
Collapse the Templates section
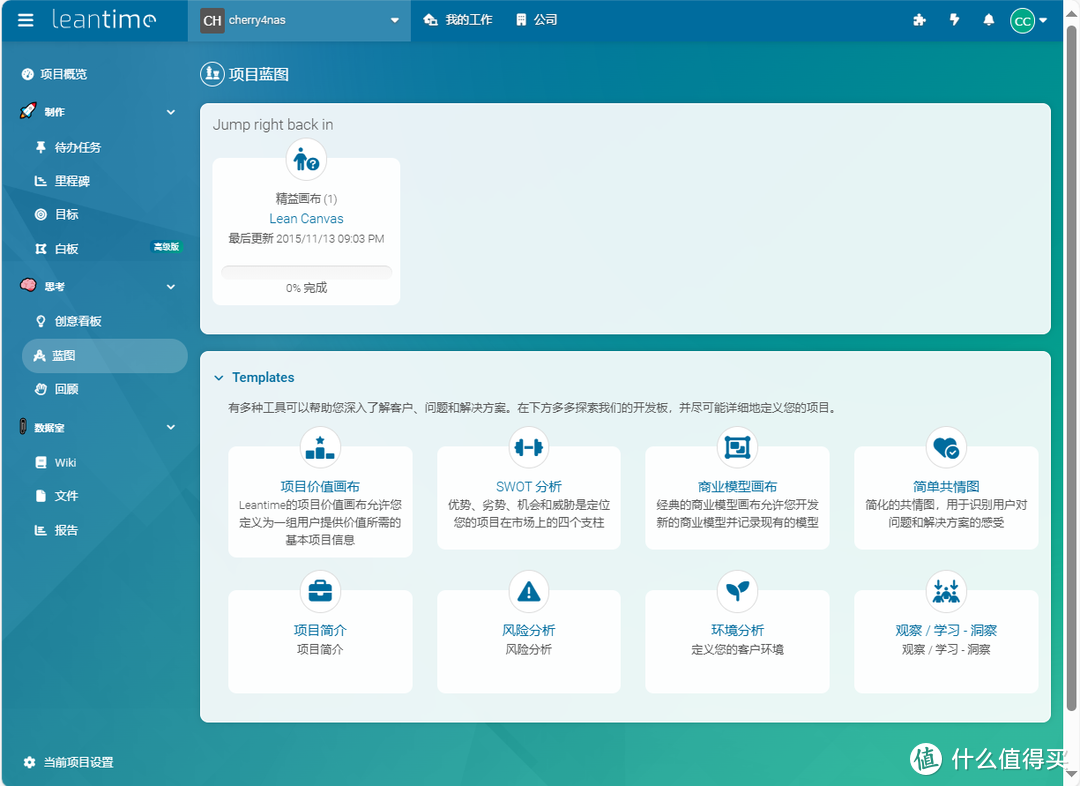coord(220,377)
